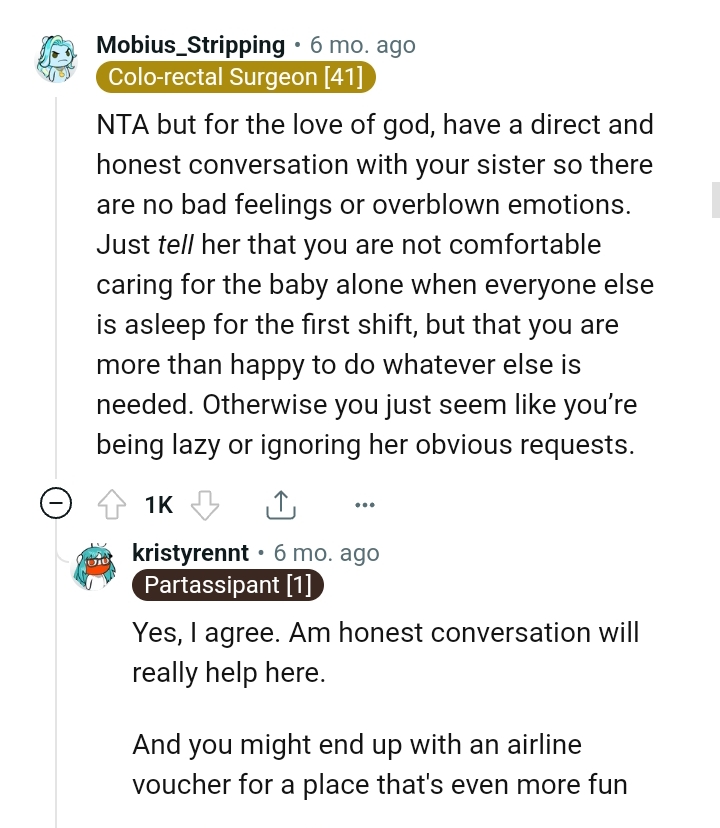Downvote Mobius_Stripping's comment
This screenshot has width=720, height=828.
click(203, 505)
